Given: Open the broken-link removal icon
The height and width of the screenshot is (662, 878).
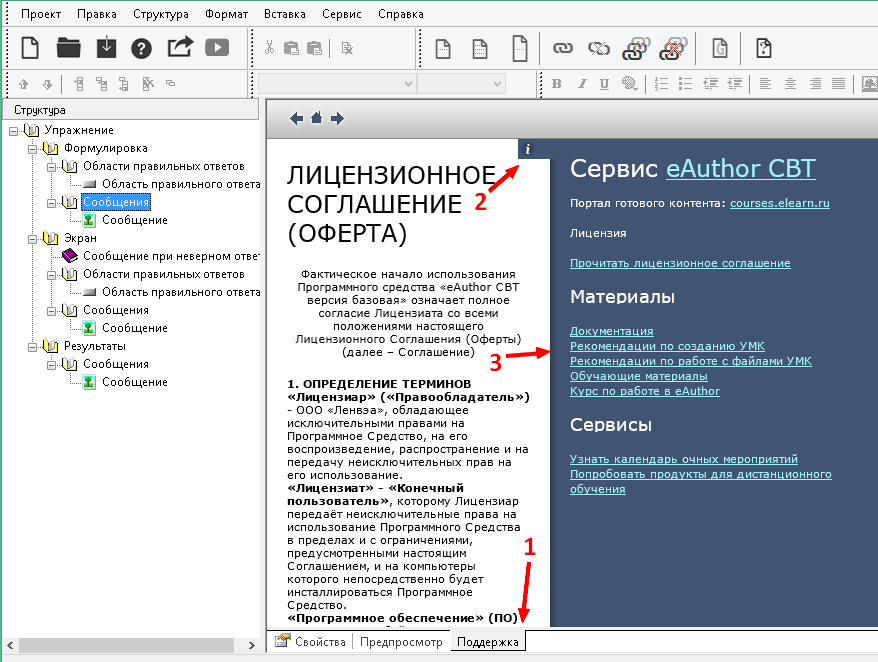Looking at the screenshot, I should coord(672,47).
